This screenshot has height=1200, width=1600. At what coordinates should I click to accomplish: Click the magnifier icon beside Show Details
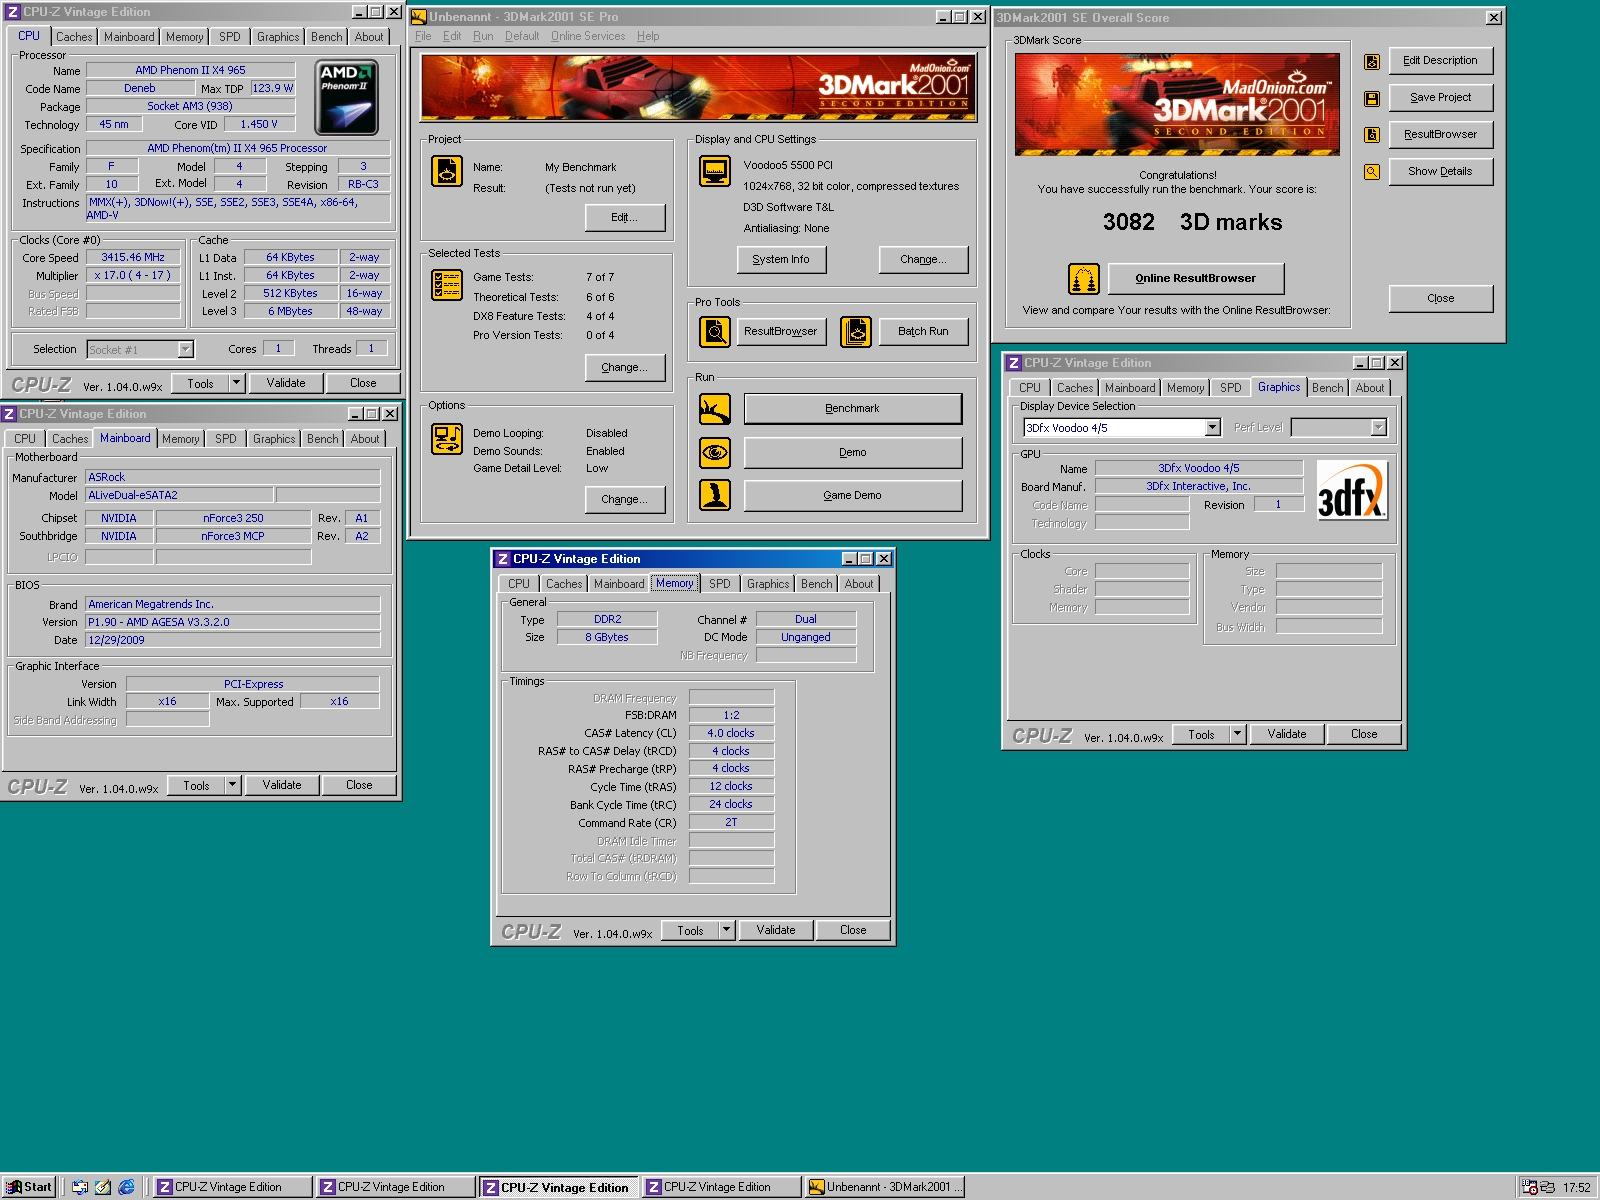1372,172
